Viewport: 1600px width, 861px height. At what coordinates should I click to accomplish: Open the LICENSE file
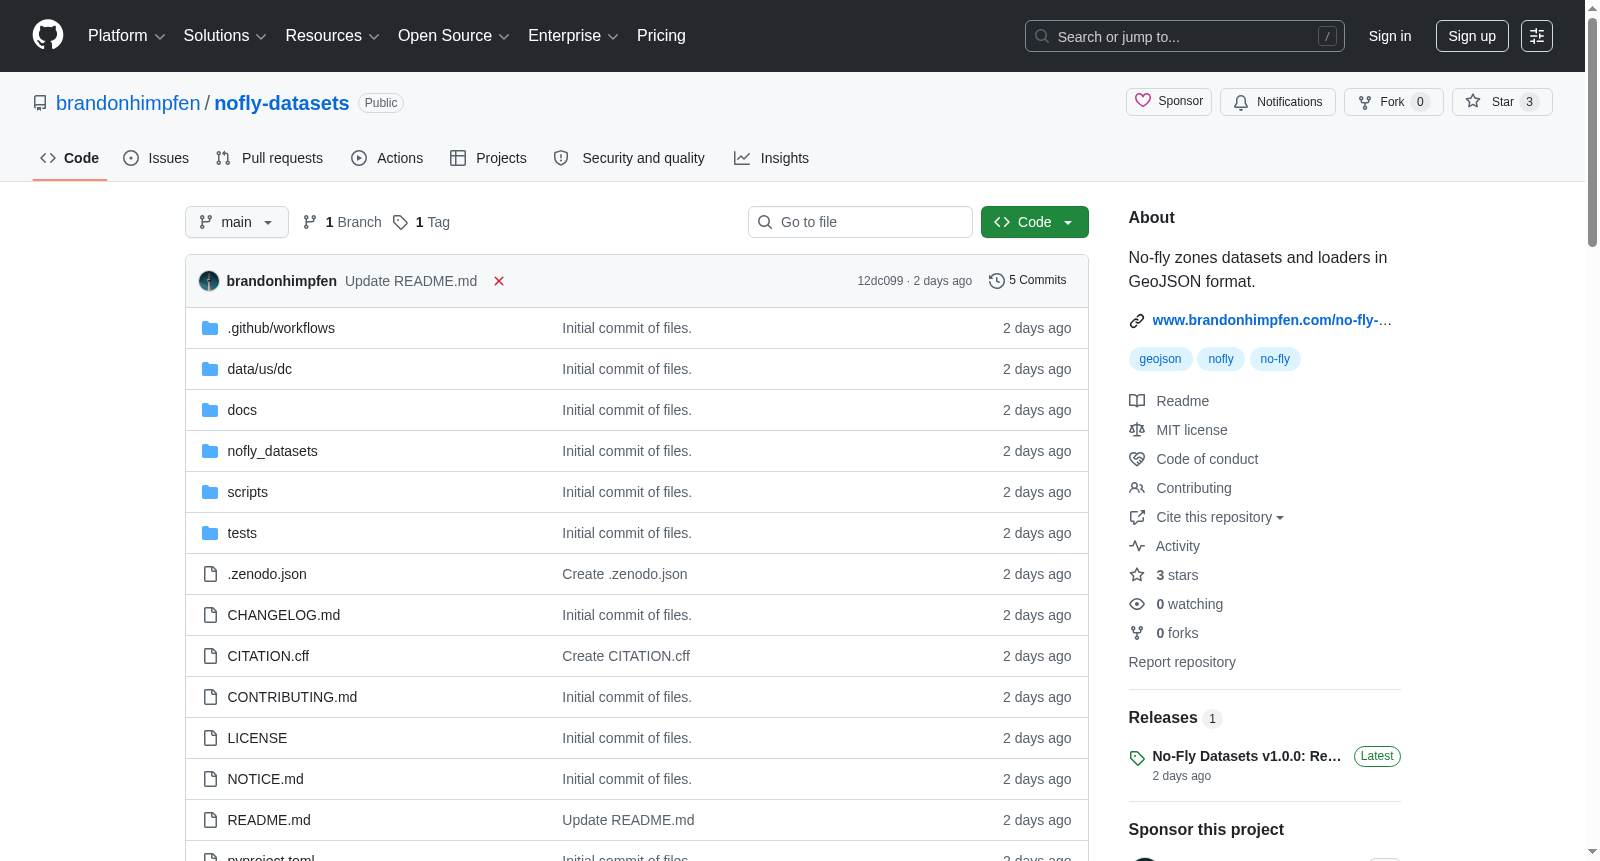point(257,738)
